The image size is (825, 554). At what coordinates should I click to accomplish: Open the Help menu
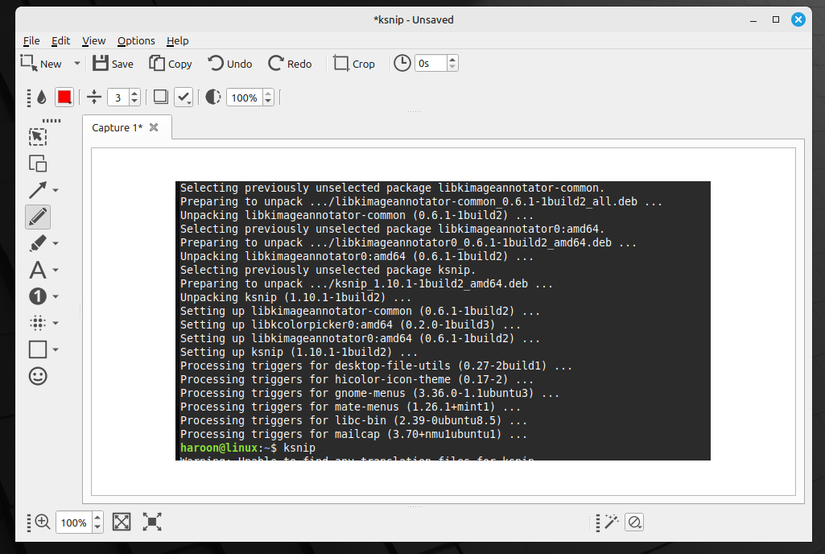pos(177,41)
